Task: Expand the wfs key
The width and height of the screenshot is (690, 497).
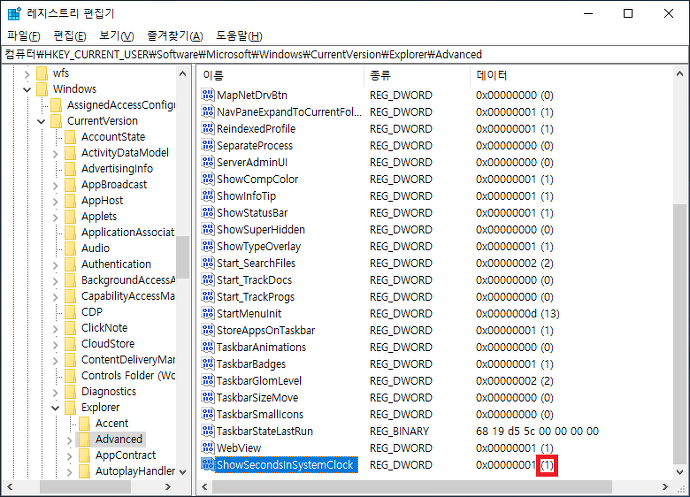Action: tap(27, 74)
